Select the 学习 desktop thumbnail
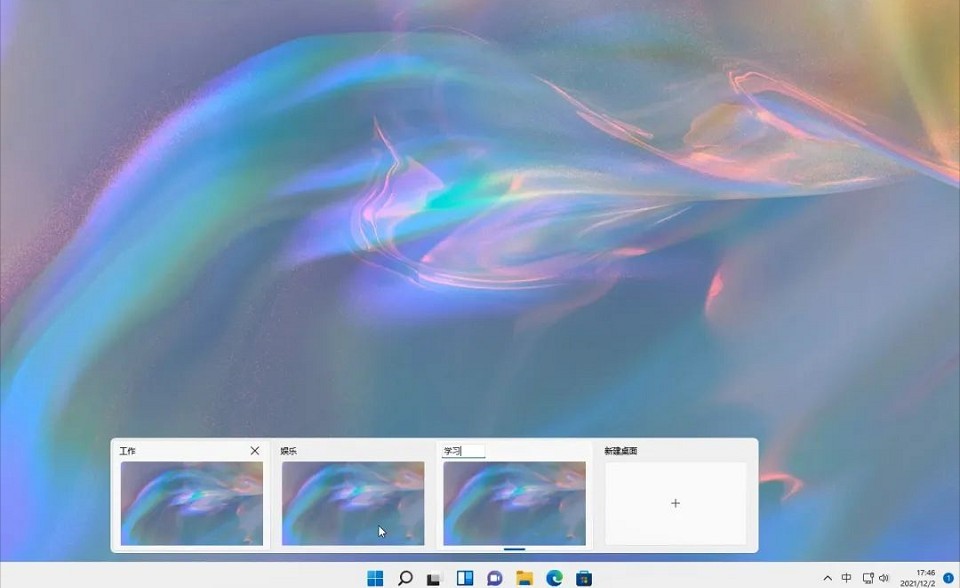Viewport: 960px width, 588px height. tap(514, 503)
